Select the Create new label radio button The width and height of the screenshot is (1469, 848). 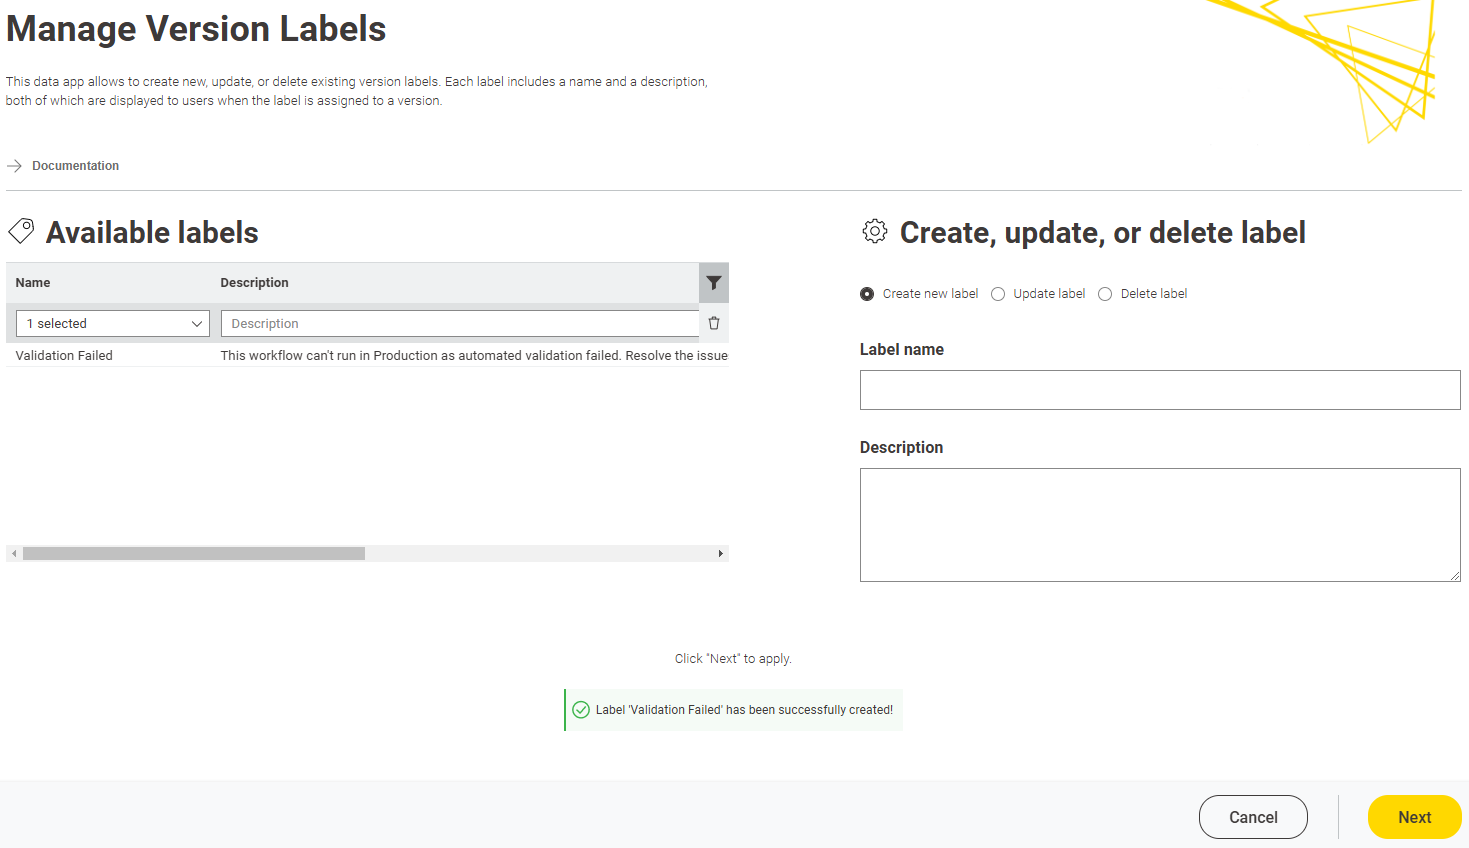pyautogui.click(x=867, y=294)
